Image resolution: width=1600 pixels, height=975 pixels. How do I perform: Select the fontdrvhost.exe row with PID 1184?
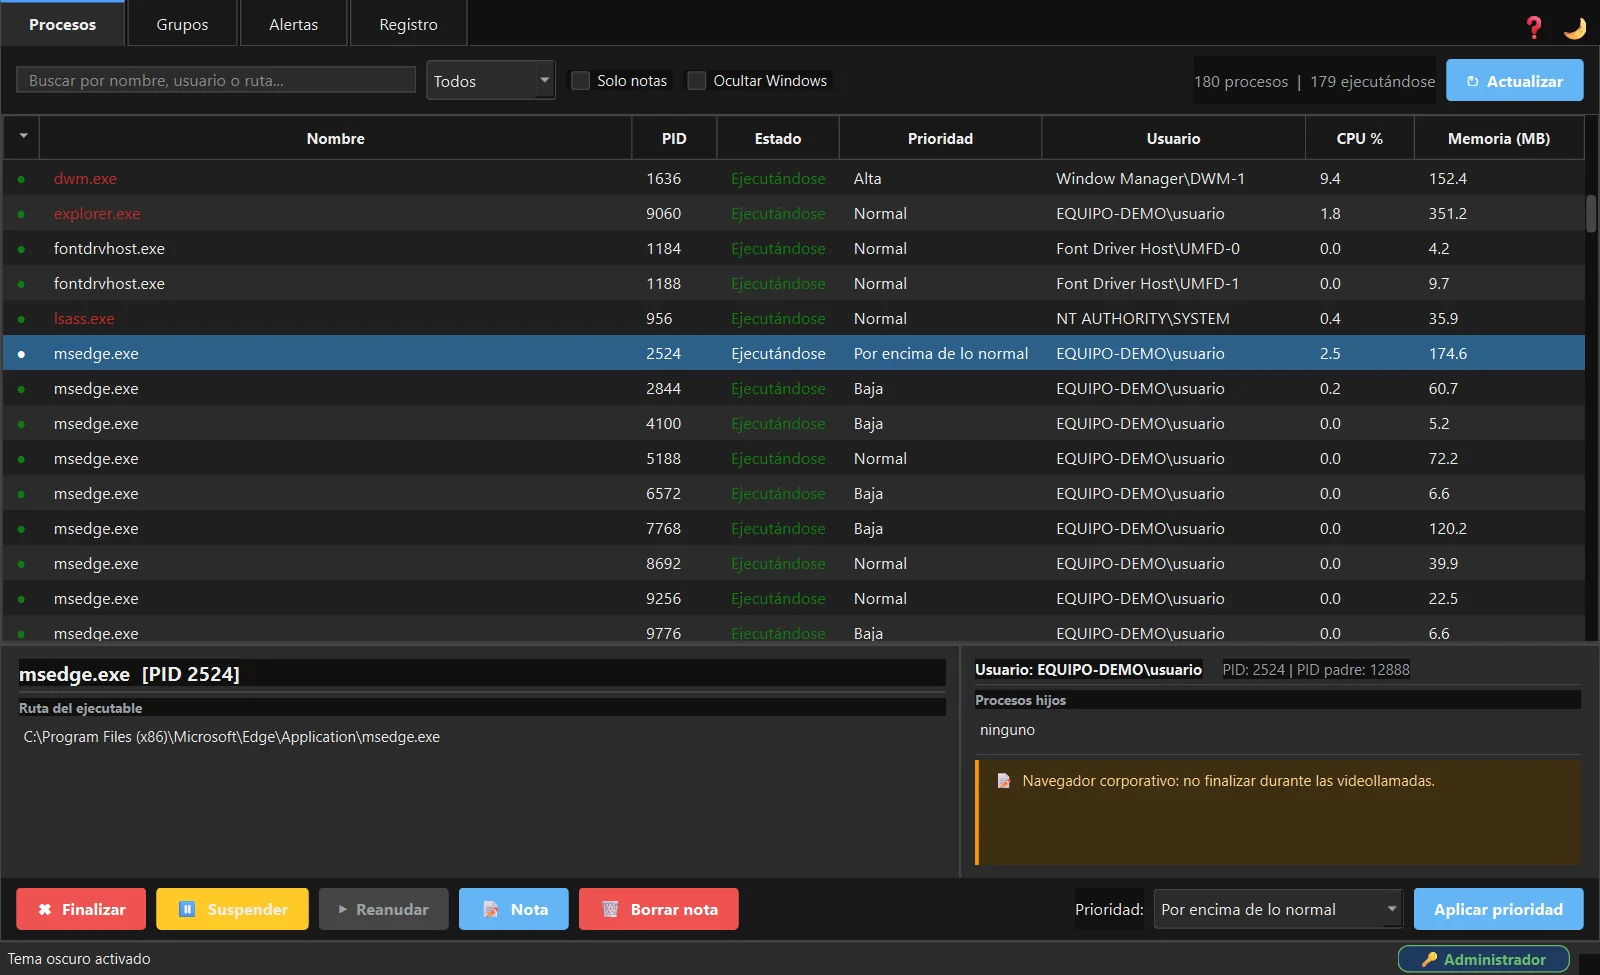(794, 248)
